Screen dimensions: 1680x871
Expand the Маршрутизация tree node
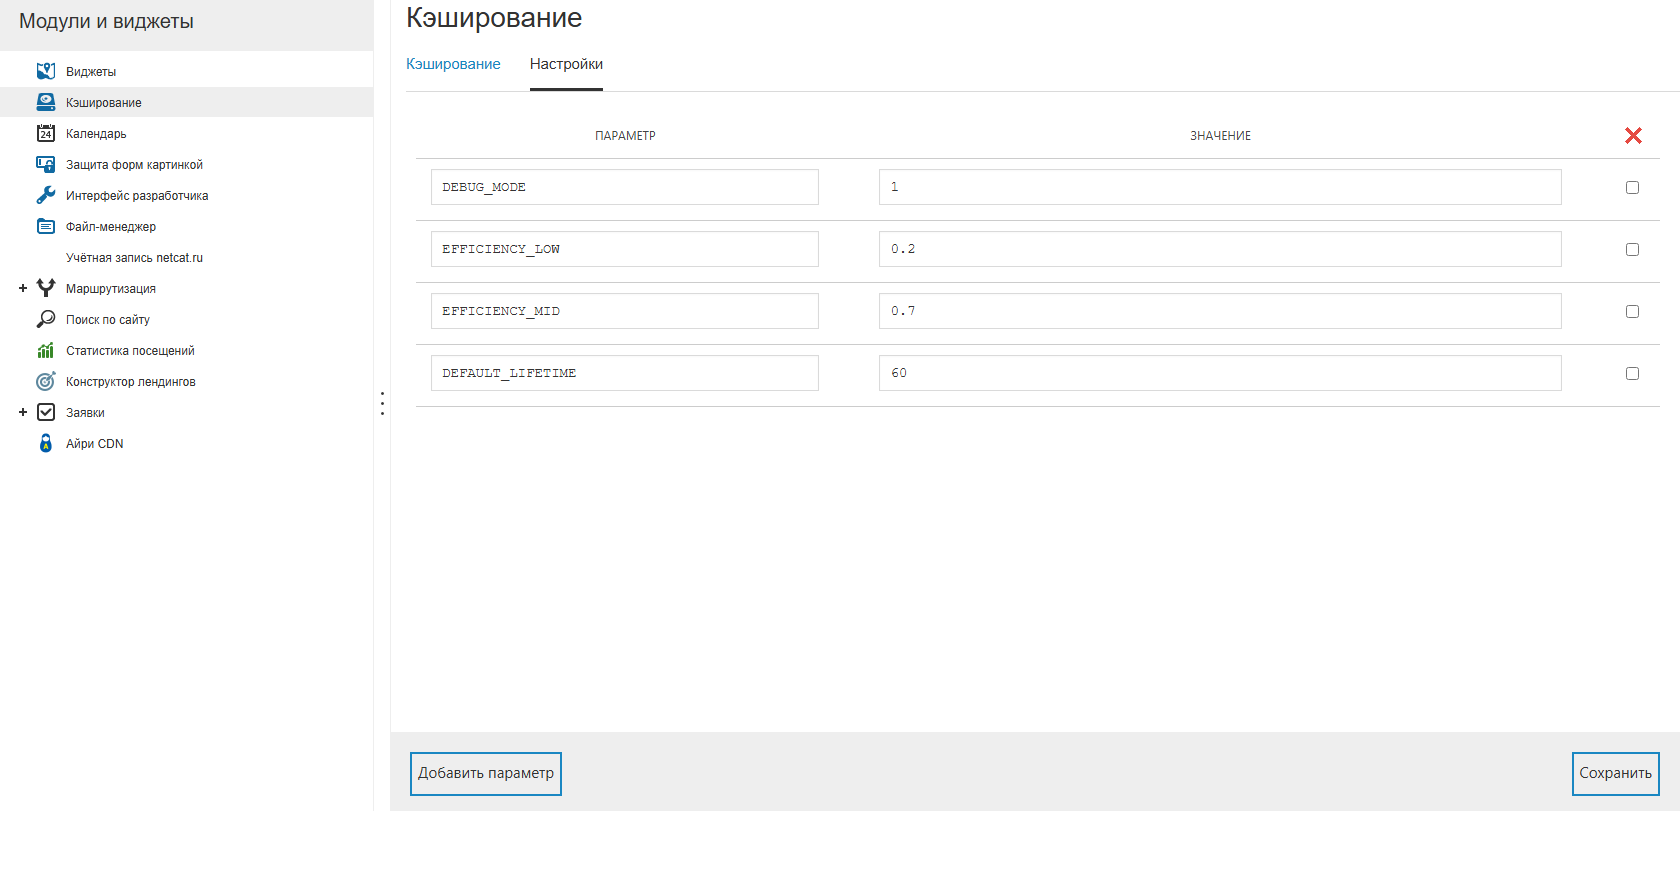click(23, 288)
